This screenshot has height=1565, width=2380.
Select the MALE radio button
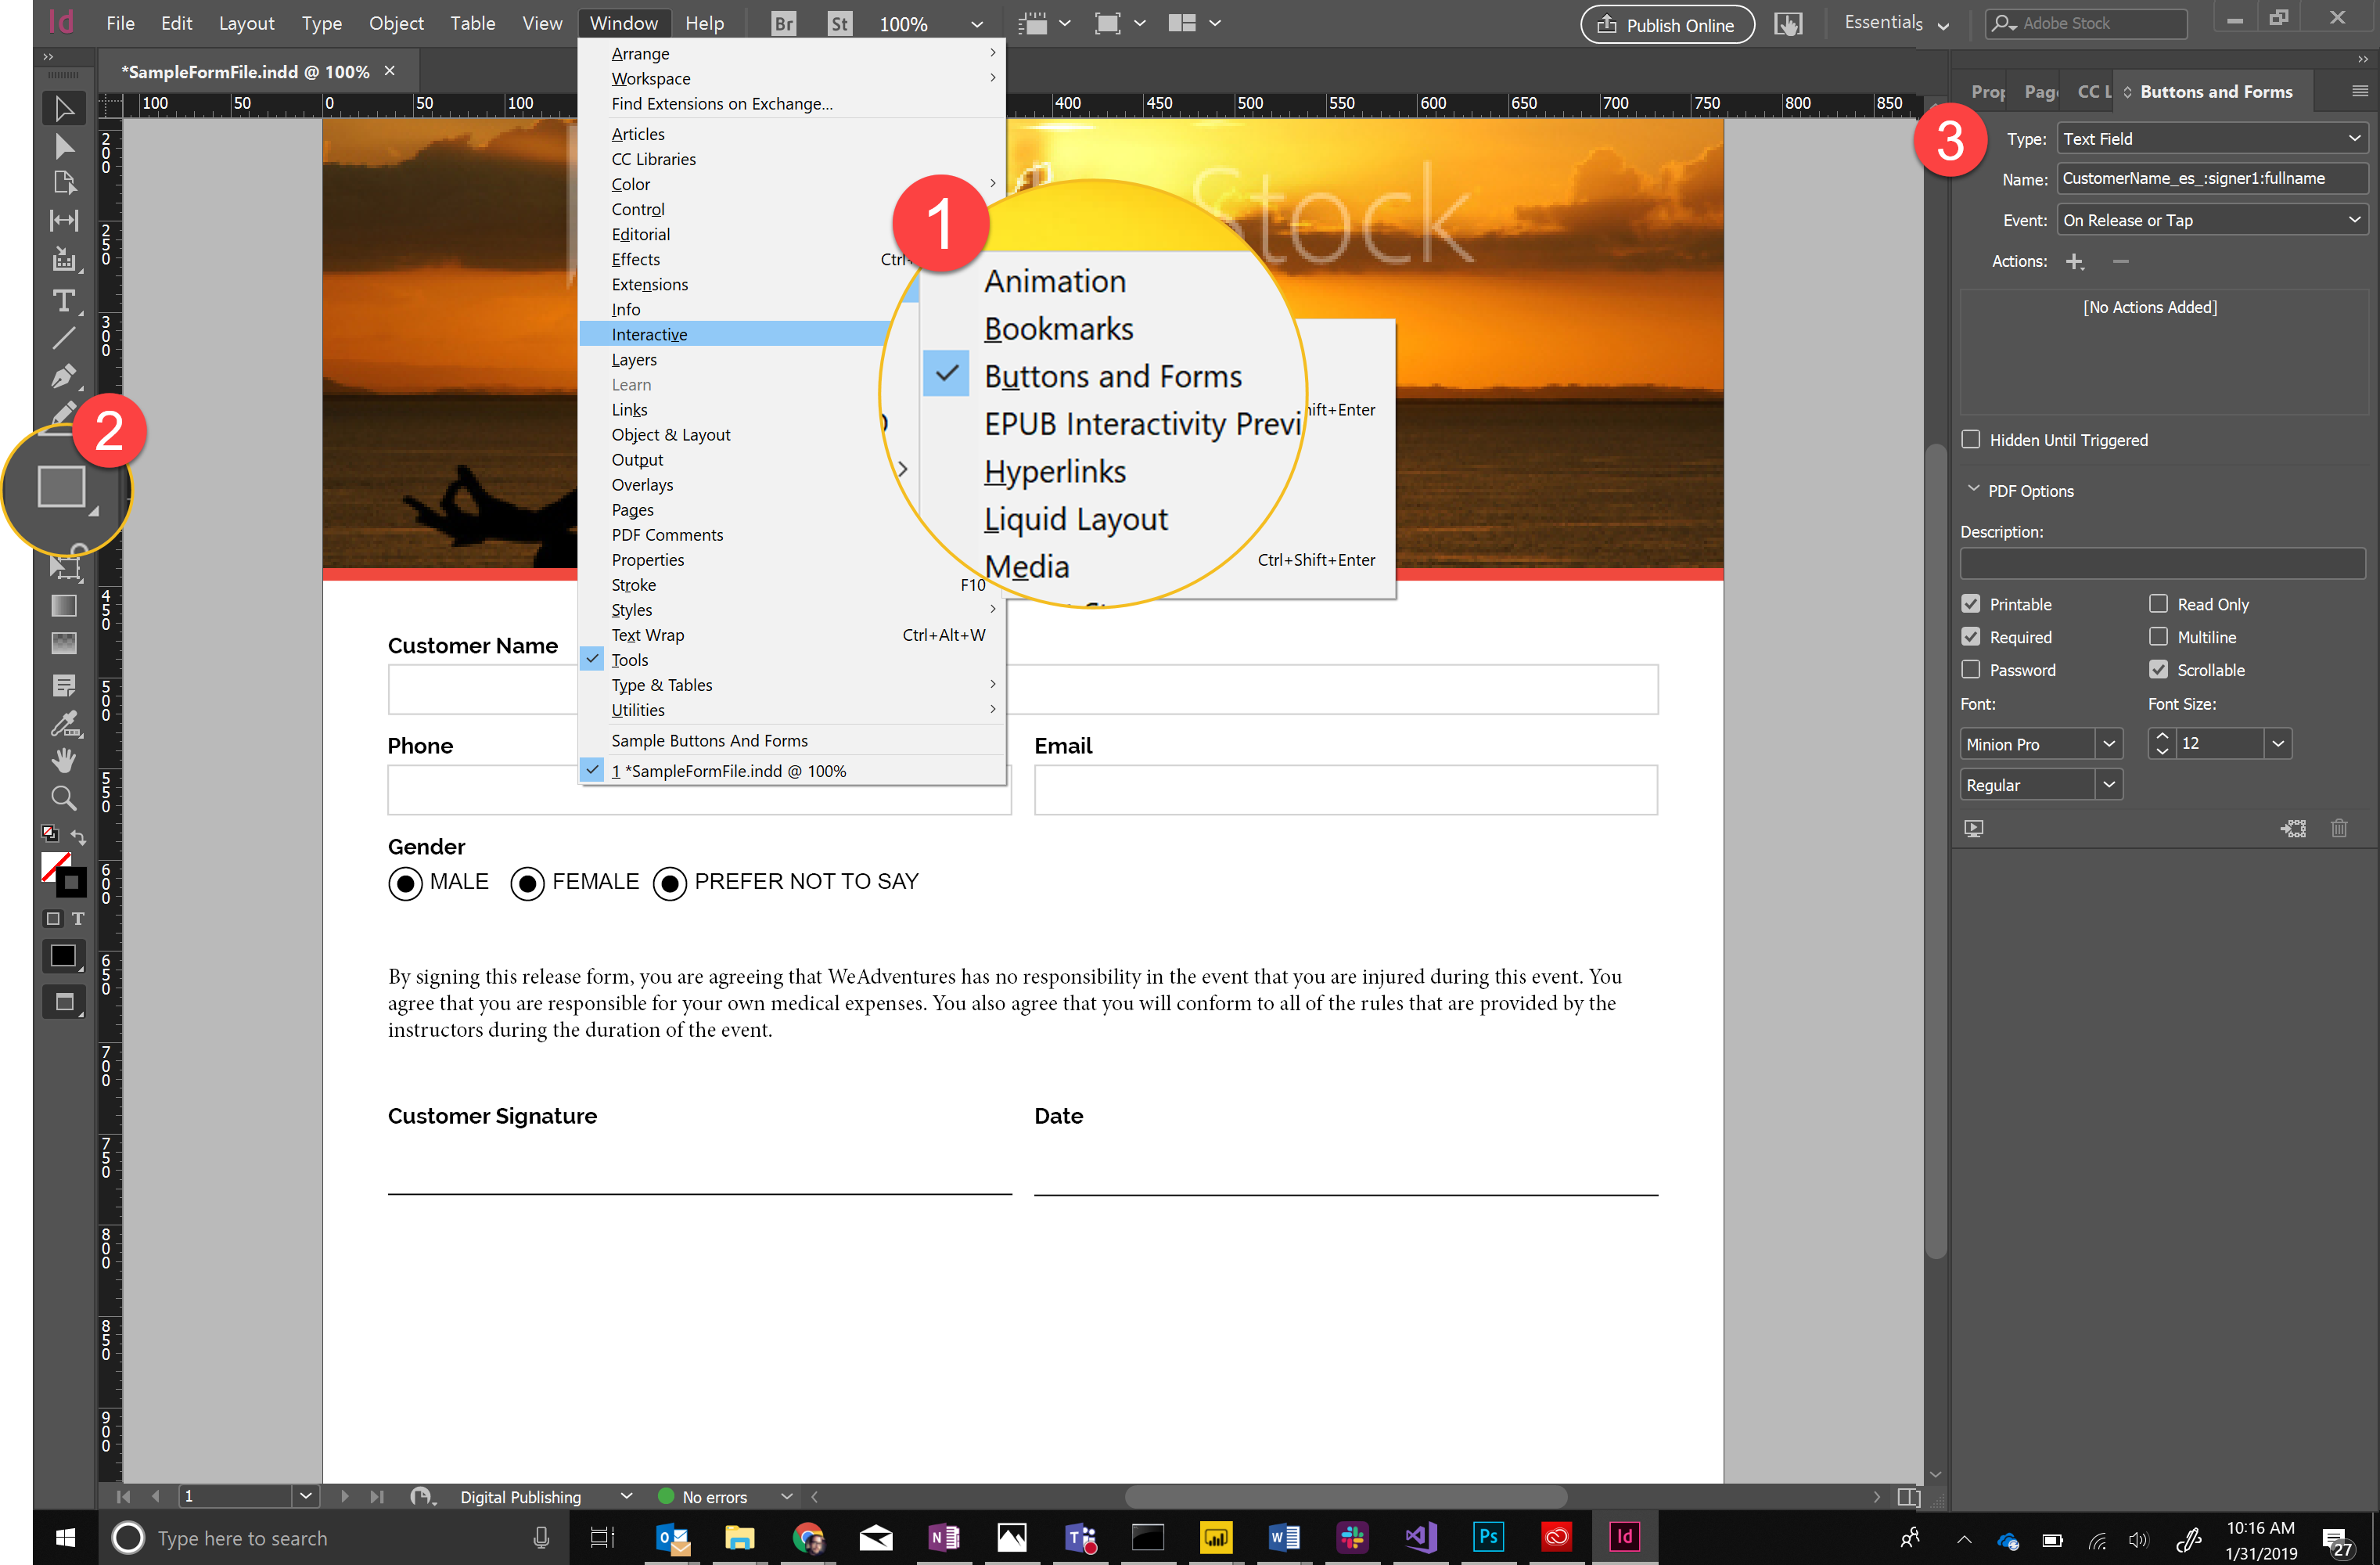tap(405, 883)
